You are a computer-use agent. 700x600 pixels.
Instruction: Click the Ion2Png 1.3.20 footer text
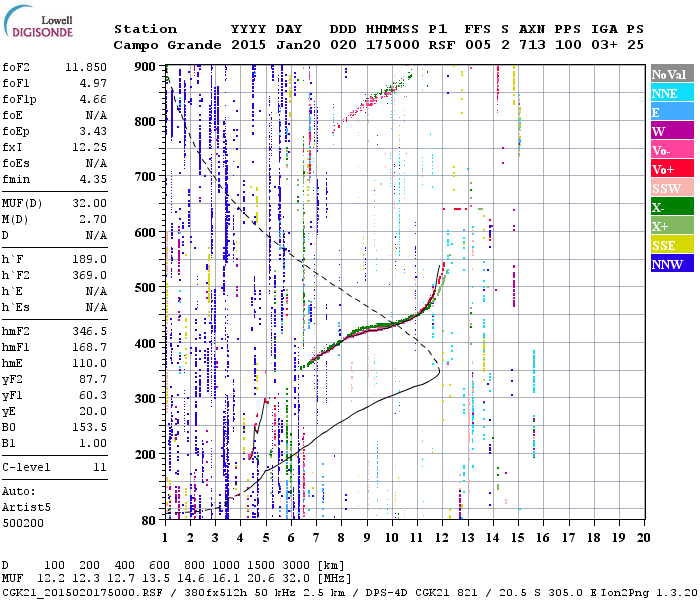point(650,593)
